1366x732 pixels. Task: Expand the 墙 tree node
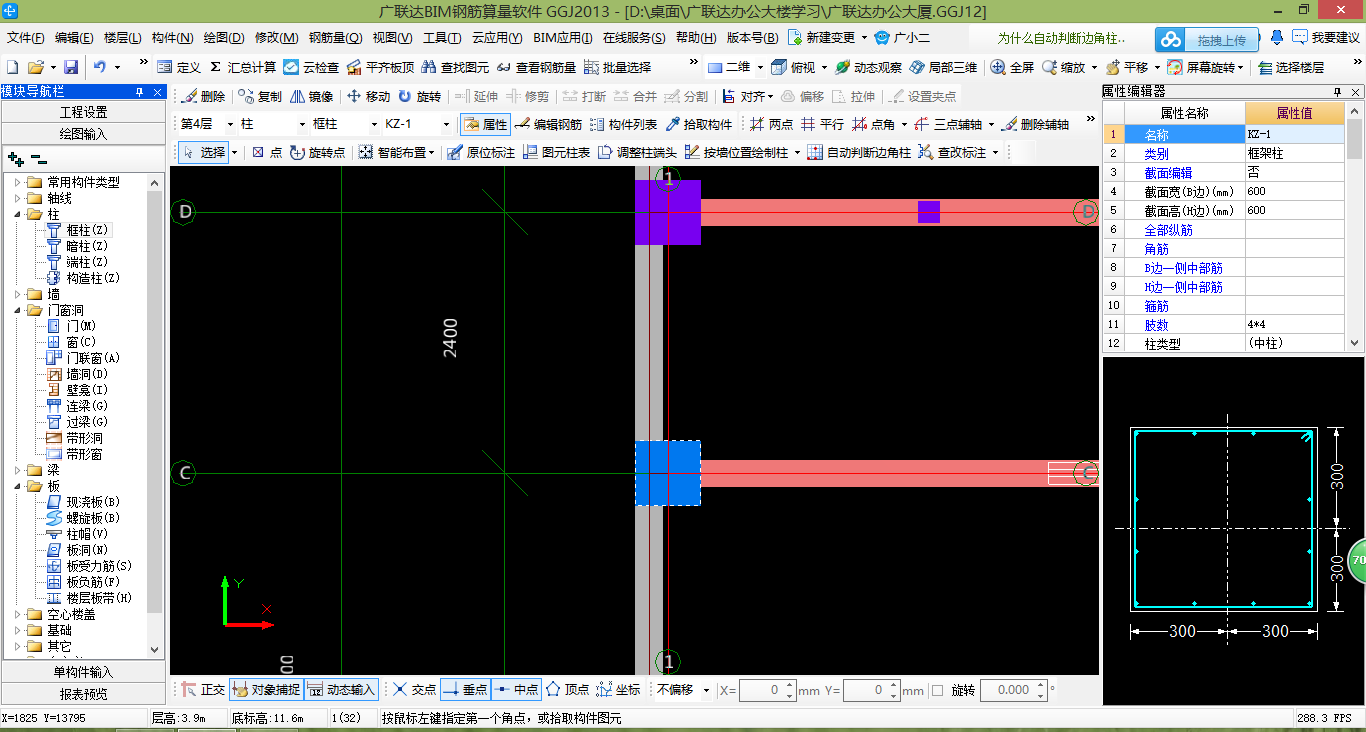18,294
